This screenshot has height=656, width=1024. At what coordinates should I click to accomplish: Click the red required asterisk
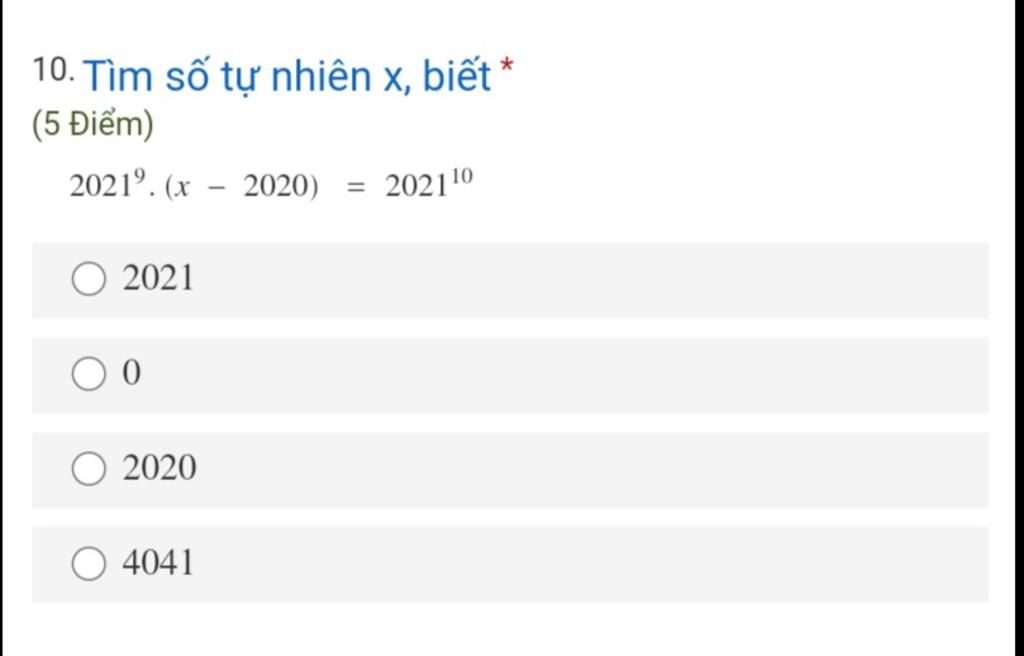click(x=507, y=67)
